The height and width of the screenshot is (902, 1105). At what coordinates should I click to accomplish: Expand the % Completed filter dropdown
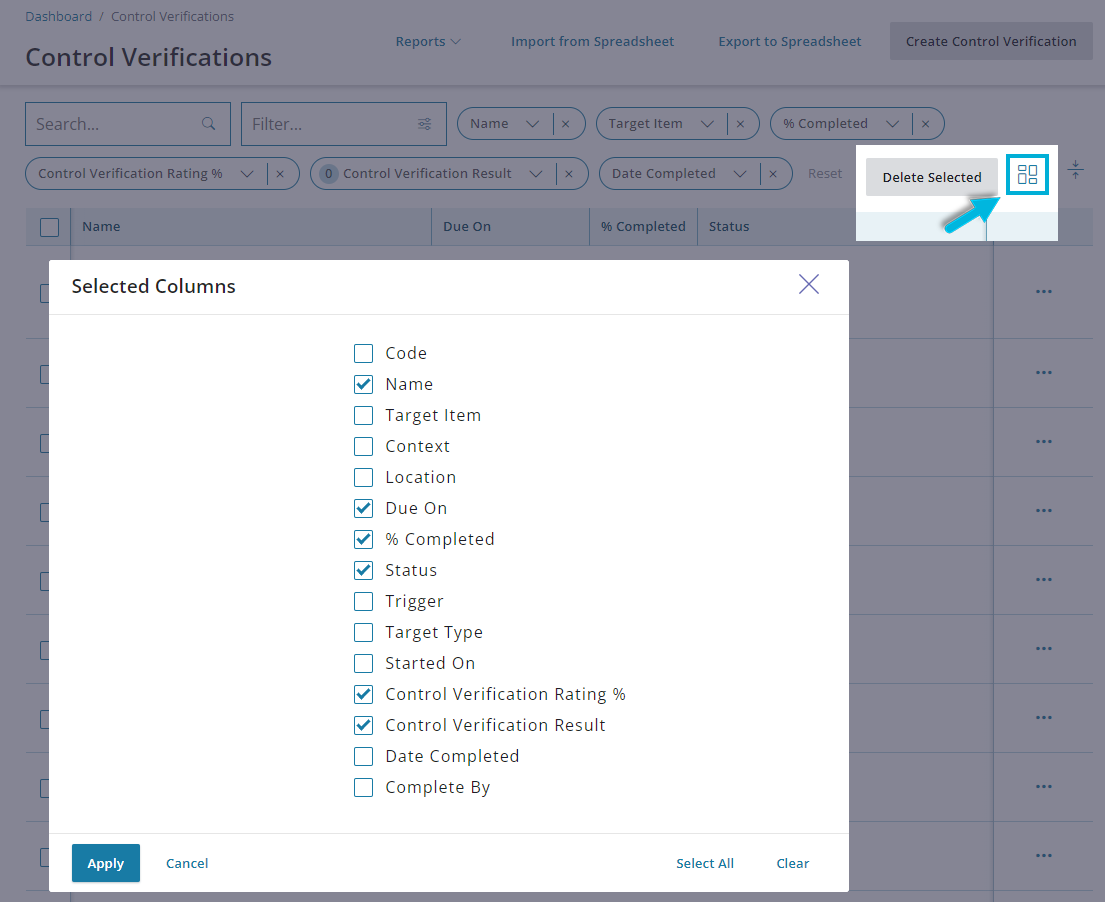[892, 124]
